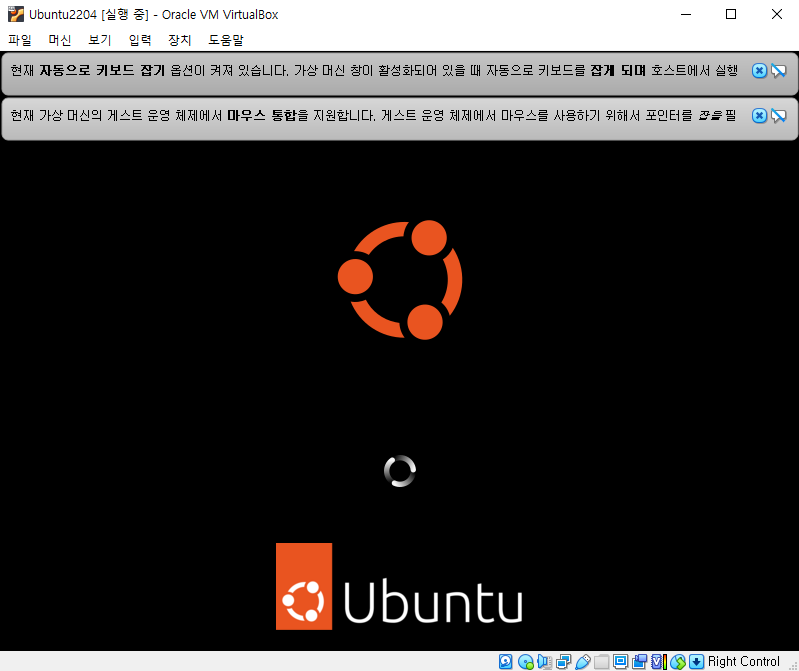
Task: Click the guest screen loading spinner
Action: pyautogui.click(x=400, y=471)
